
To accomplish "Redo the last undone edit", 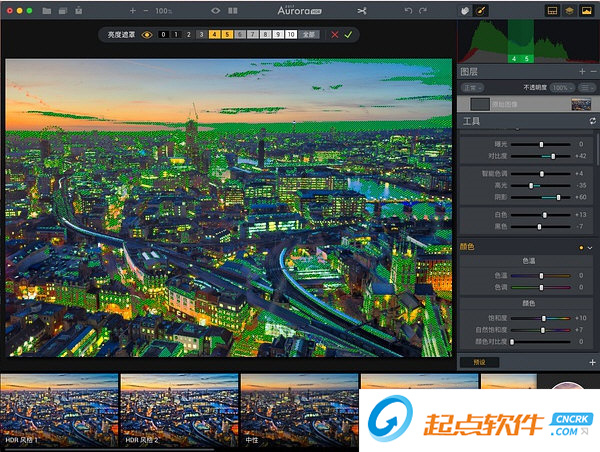I will [x=422, y=11].
